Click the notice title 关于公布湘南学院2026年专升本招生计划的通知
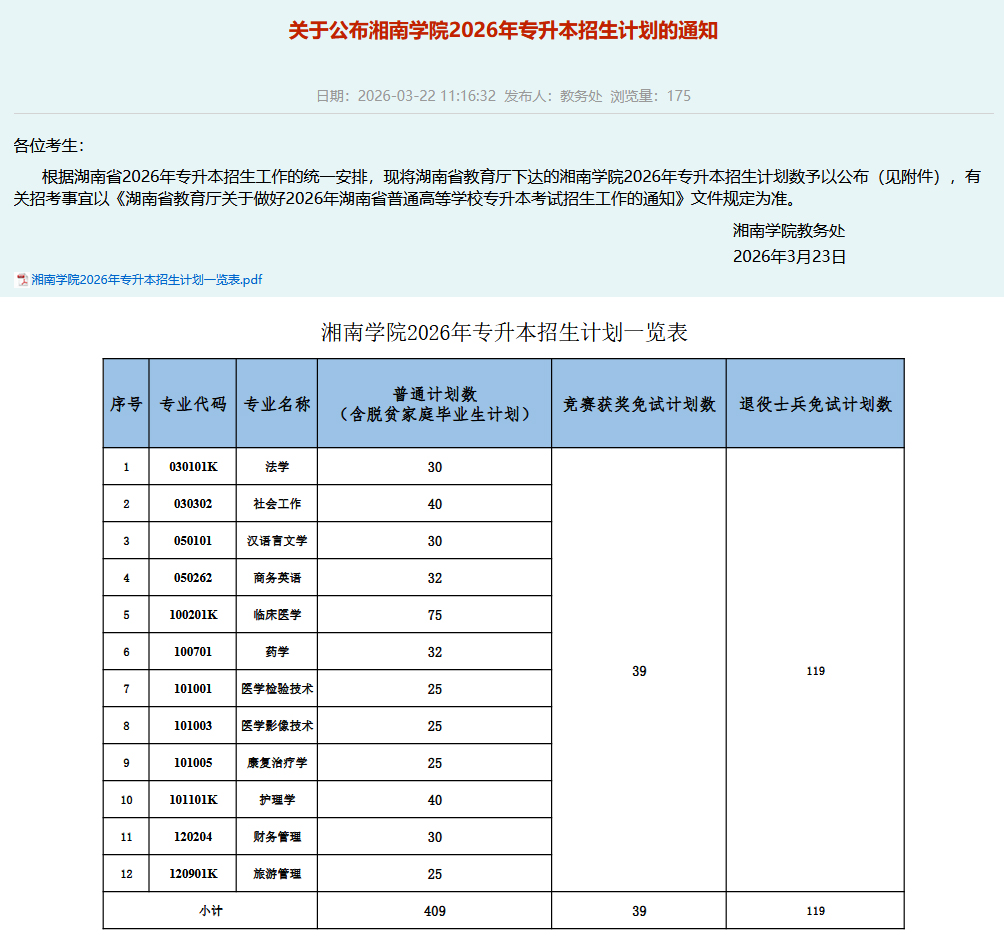This screenshot has height=948, width=1004. pos(502,34)
